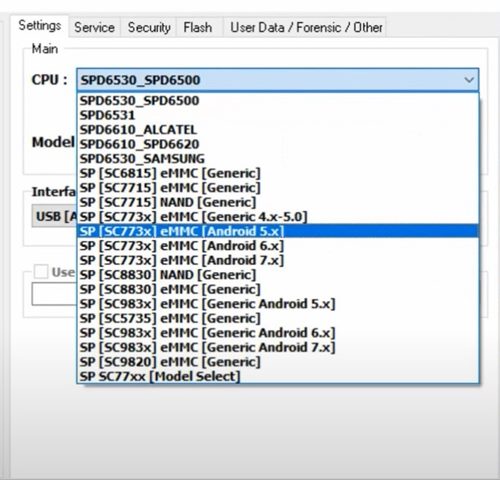Choose SP [SC773x] eMMC [Generic 4.x-5.0]
500x480 pixels.
tap(278, 217)
